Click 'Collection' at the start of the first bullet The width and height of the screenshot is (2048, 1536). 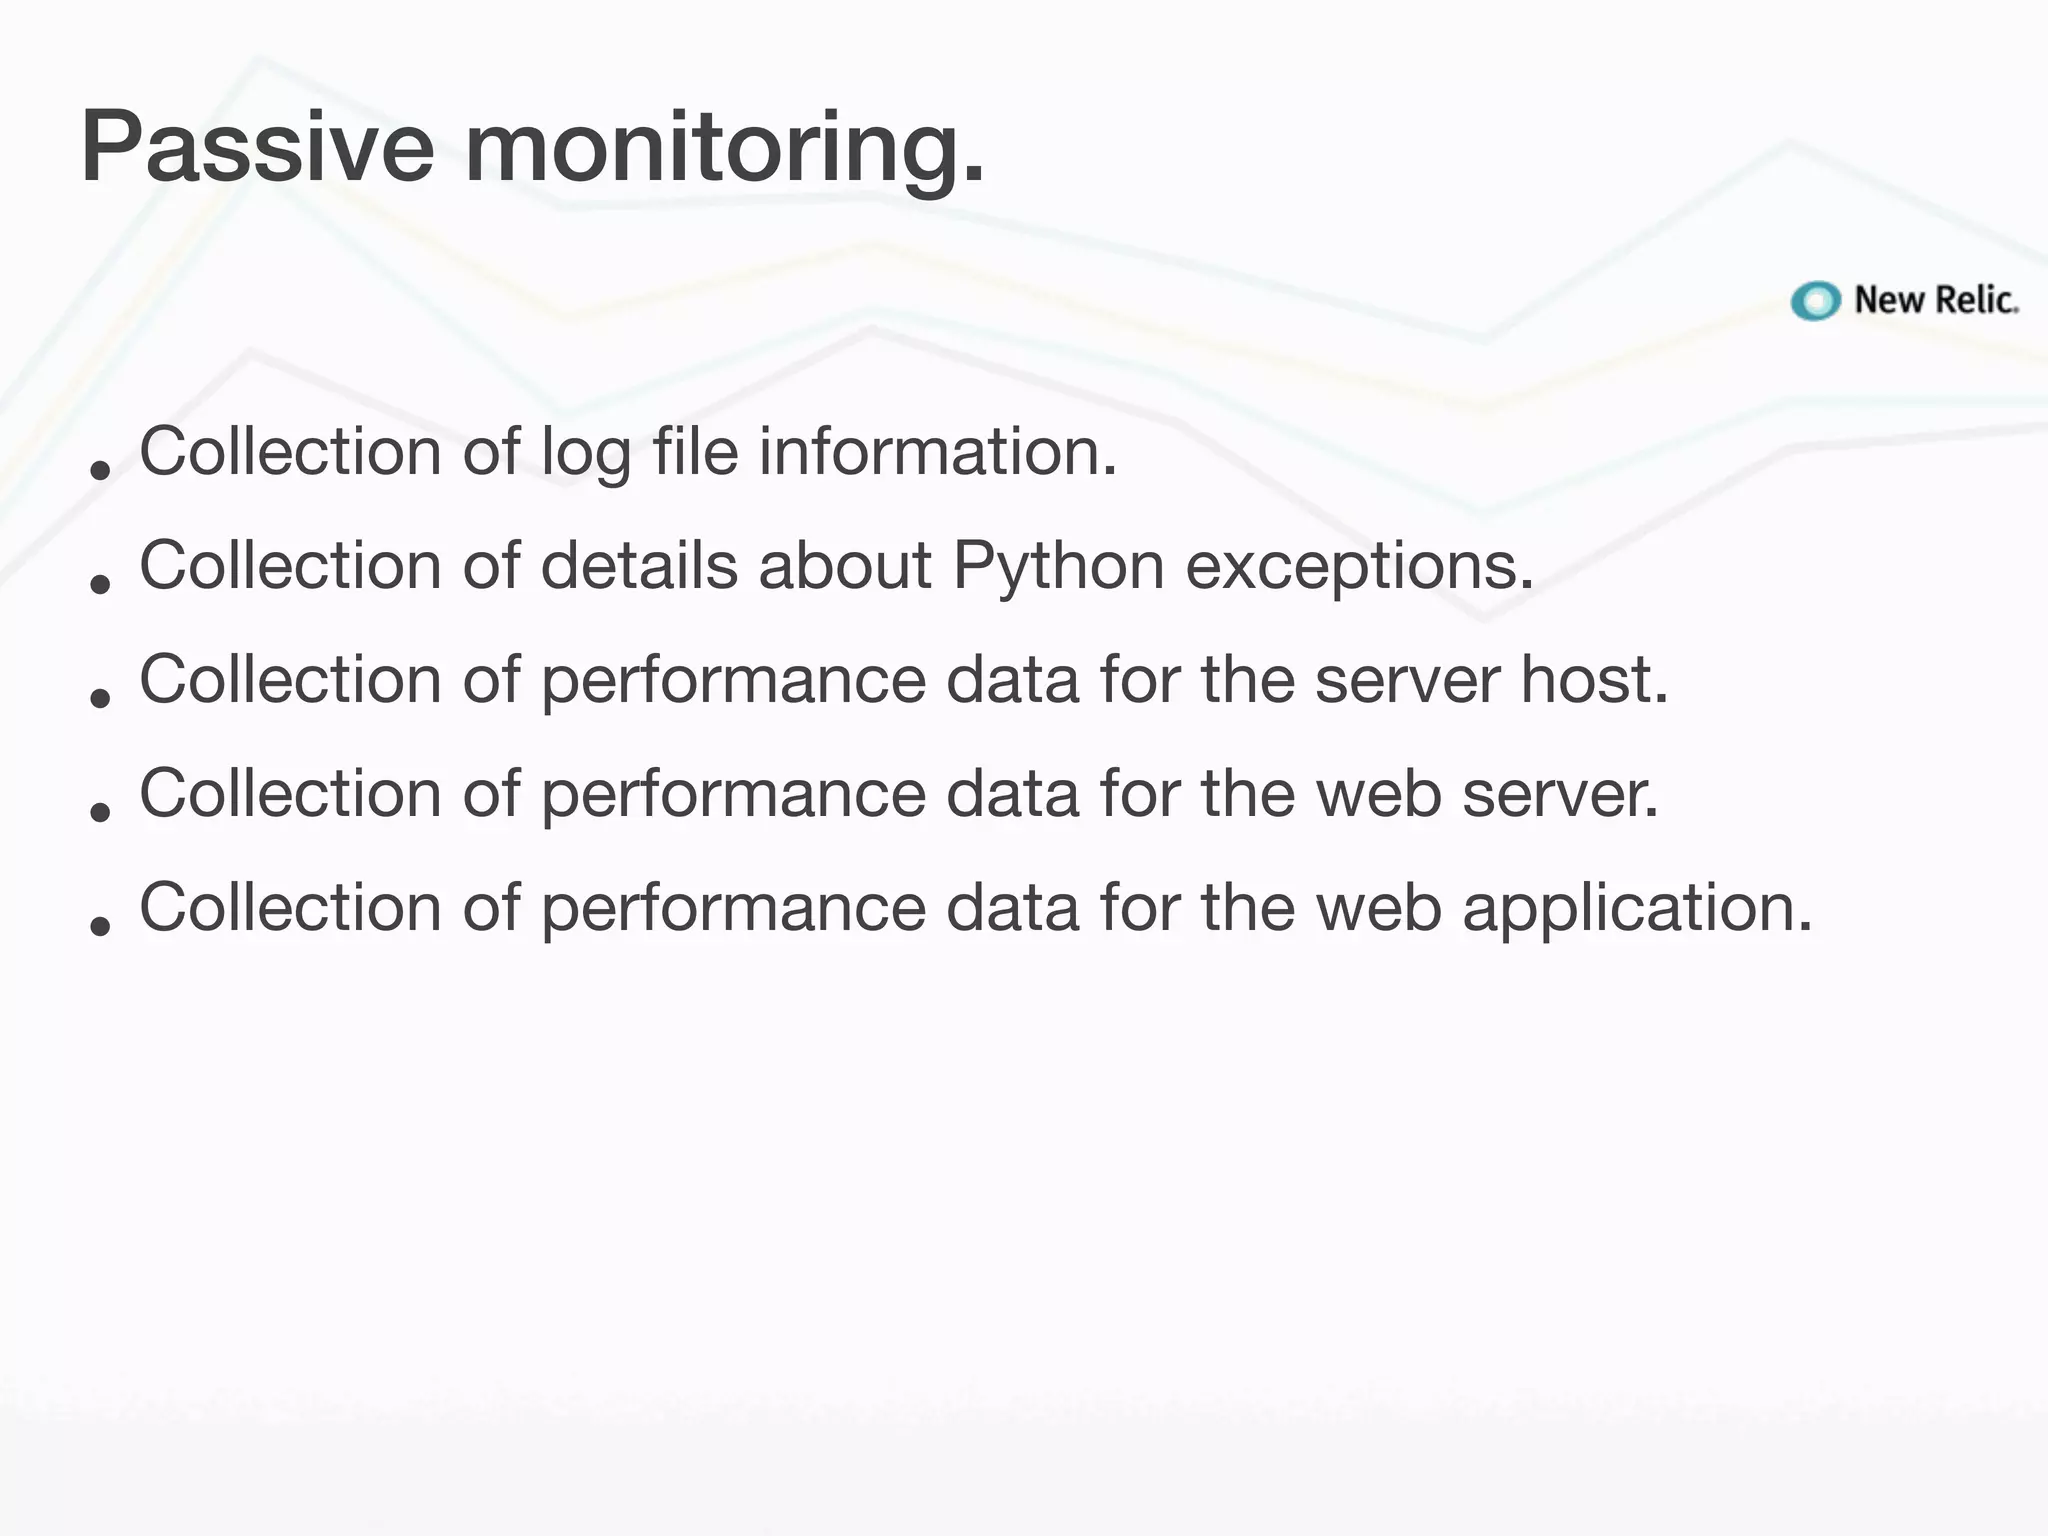290,452
